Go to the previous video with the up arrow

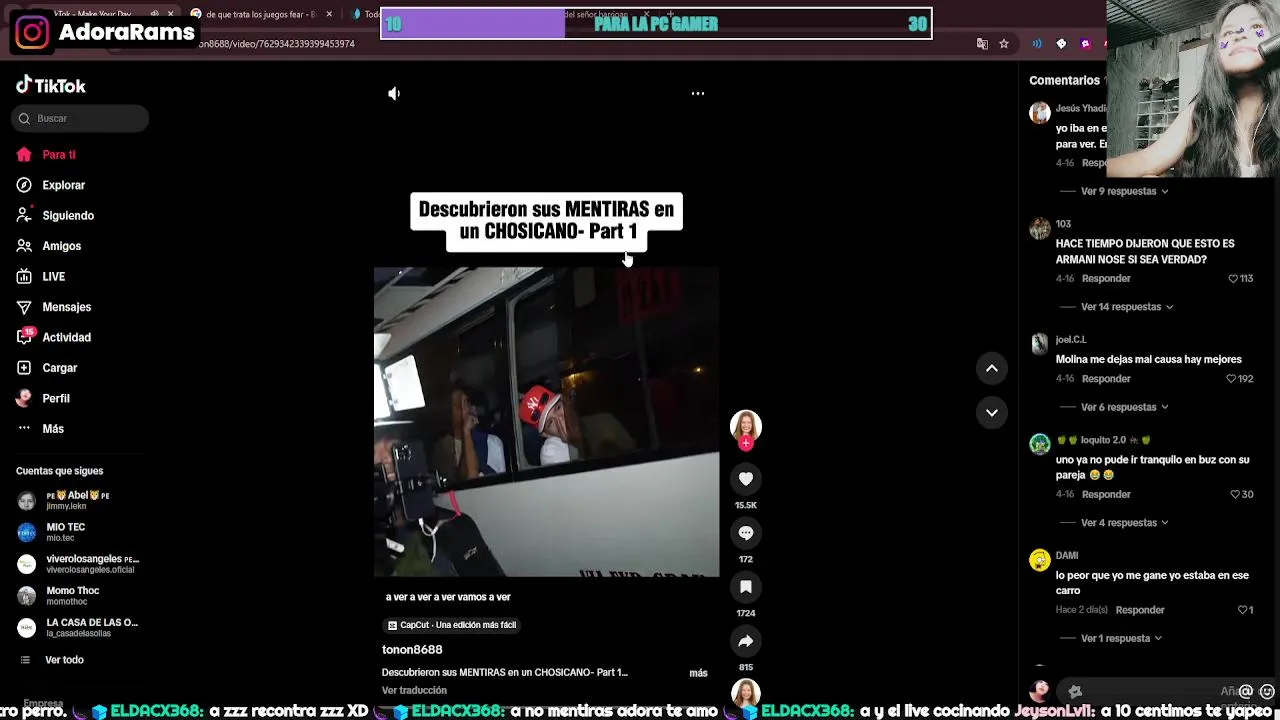tap(992, 368)
